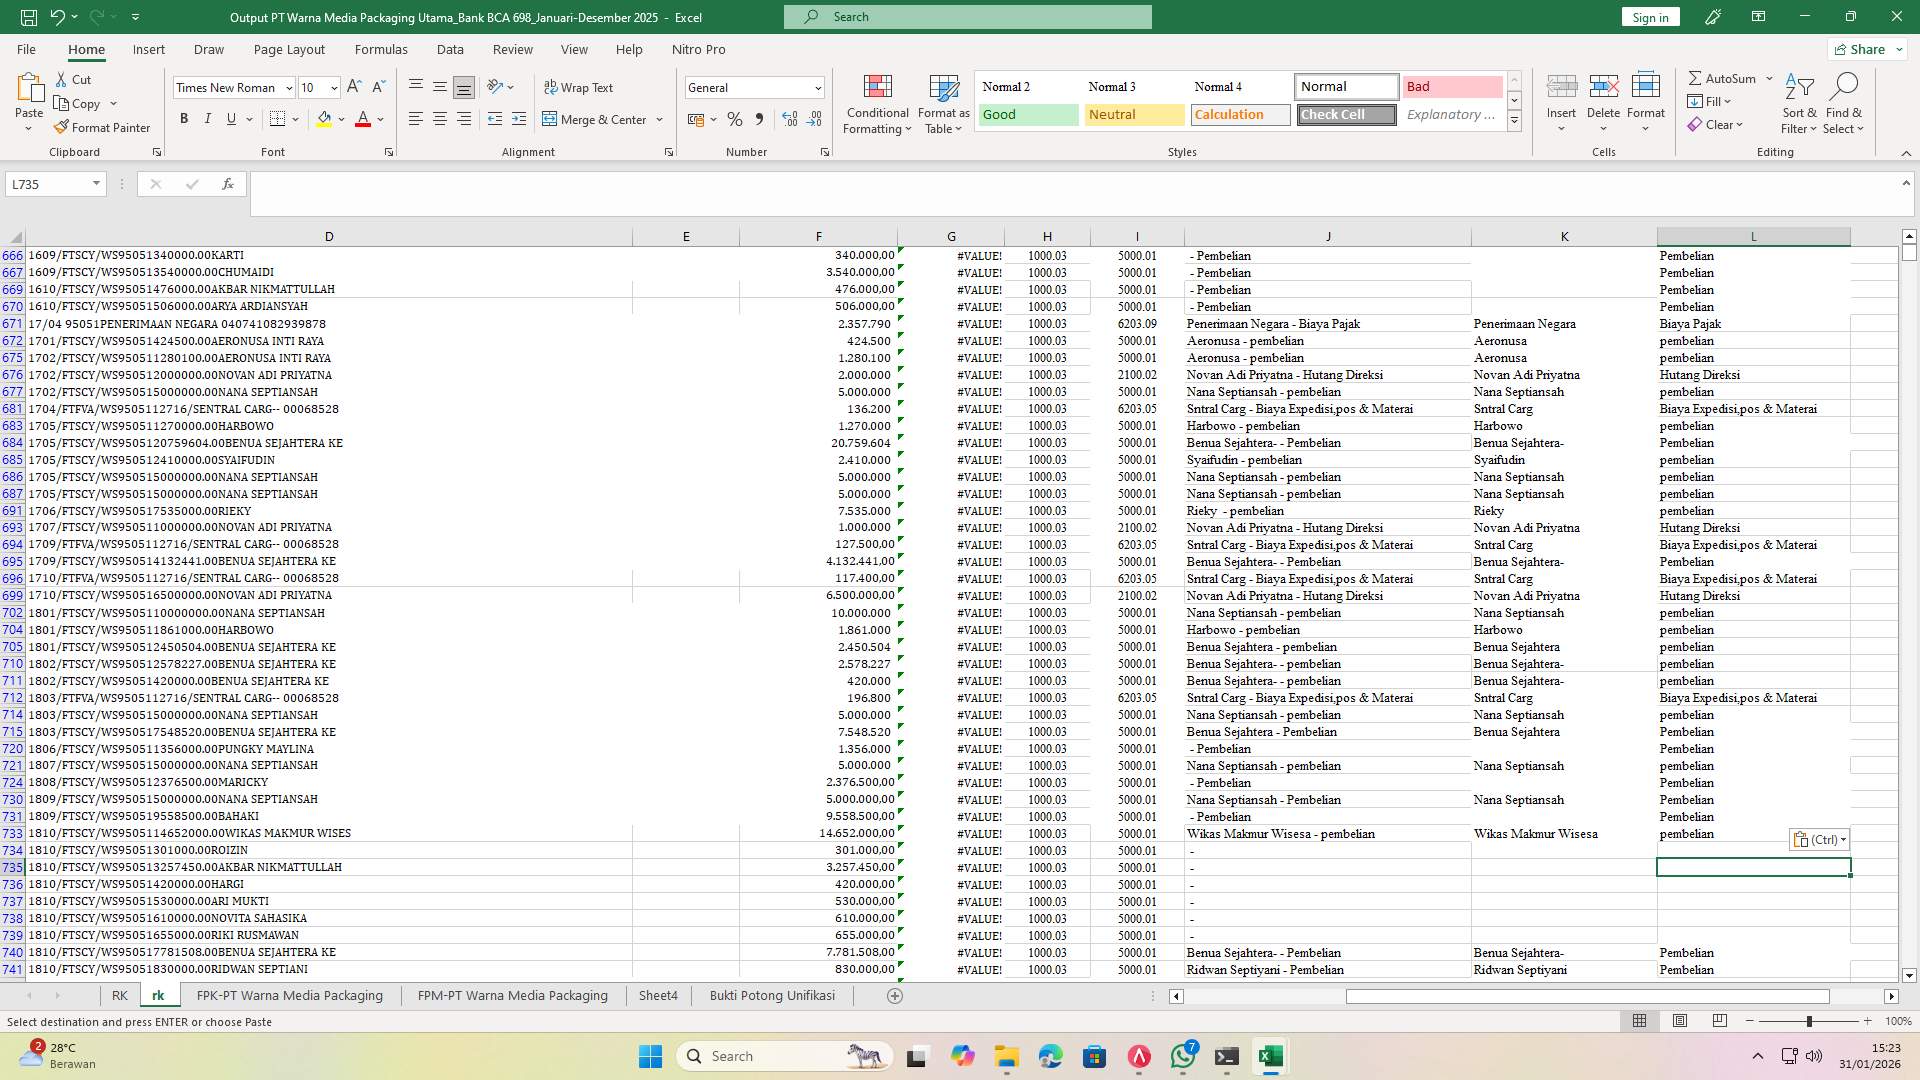This screenshot has height=1080, width=1920.
Task: Open the Fill Color dropdown arrow
Action: pos(340,119)
